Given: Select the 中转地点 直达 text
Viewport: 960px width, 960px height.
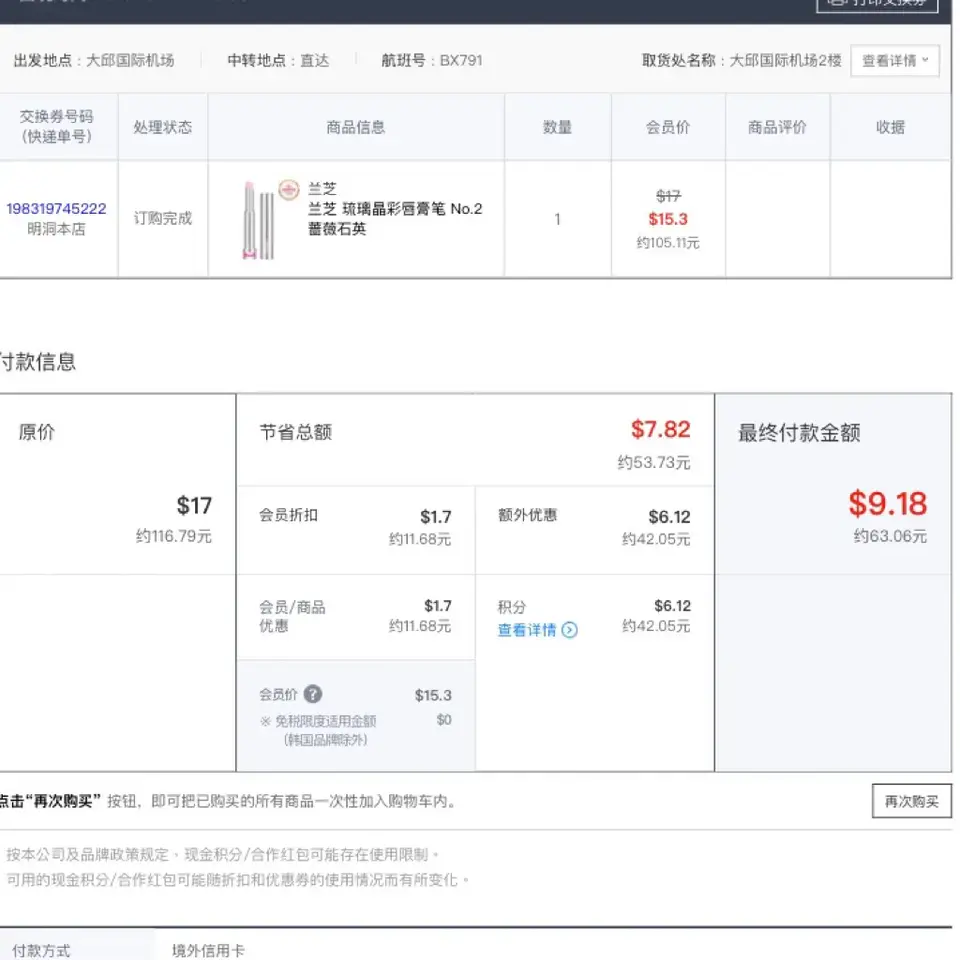Looking at the screenshot, I should [x=278, y=61].
